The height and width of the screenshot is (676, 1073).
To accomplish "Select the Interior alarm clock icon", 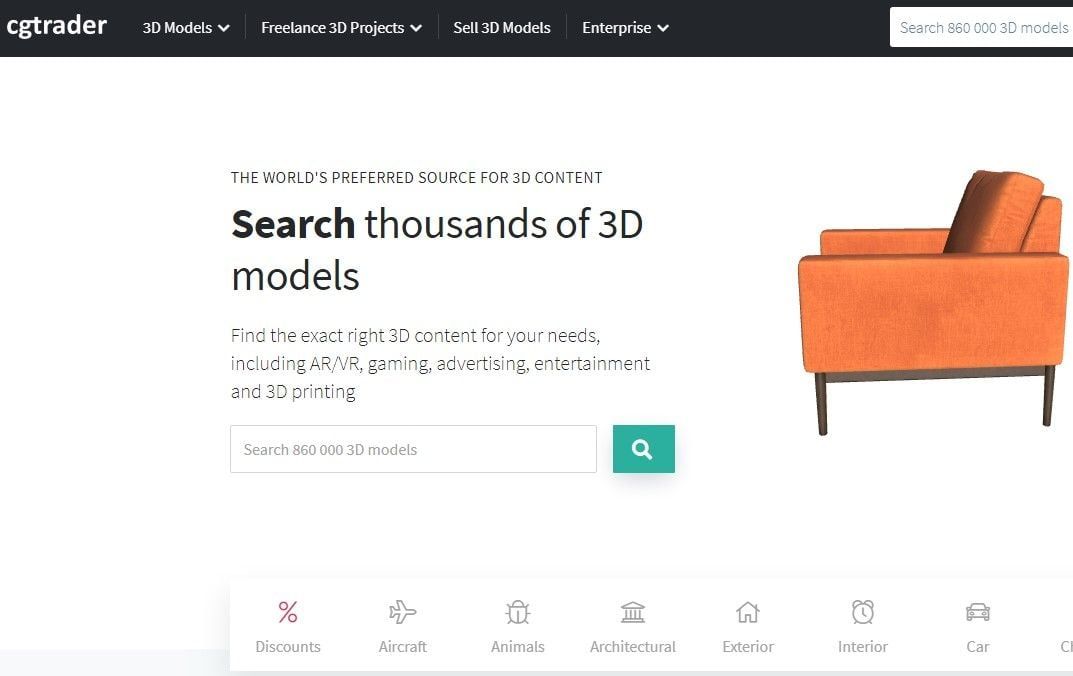I will click(863, 612).
